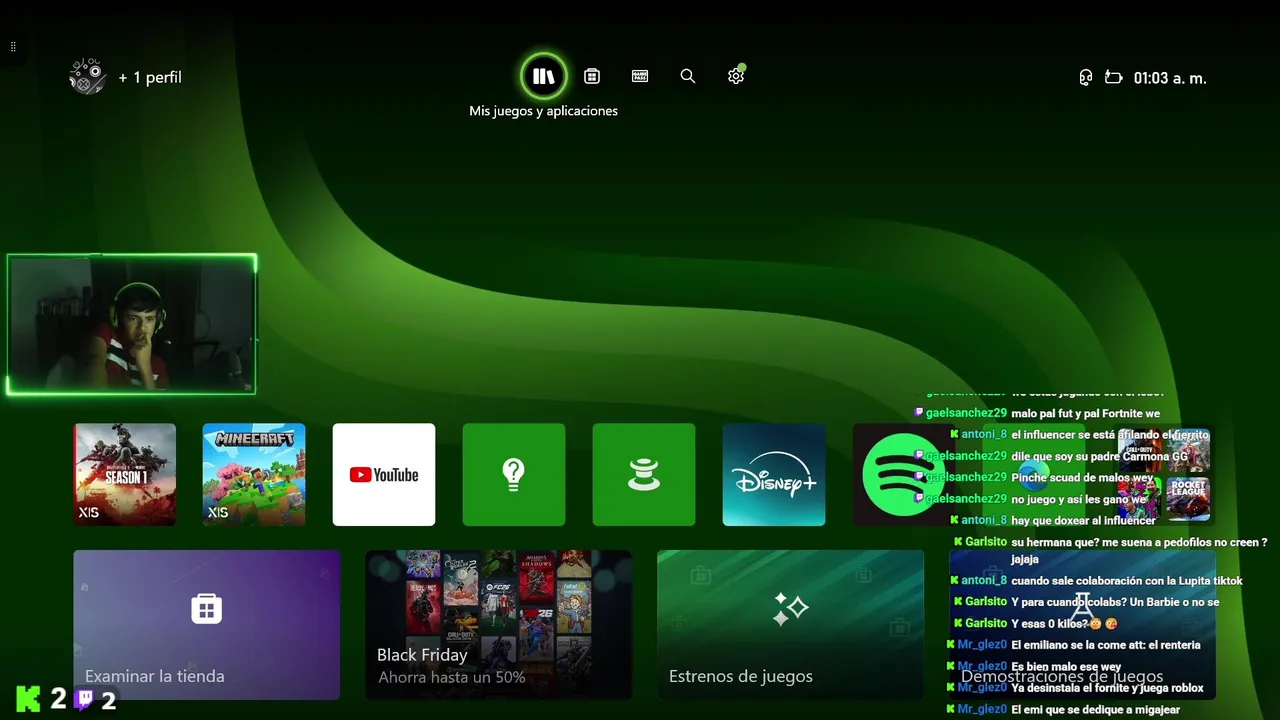
Task: Open the Examinar la tienda card
Action: coord(207,625)
